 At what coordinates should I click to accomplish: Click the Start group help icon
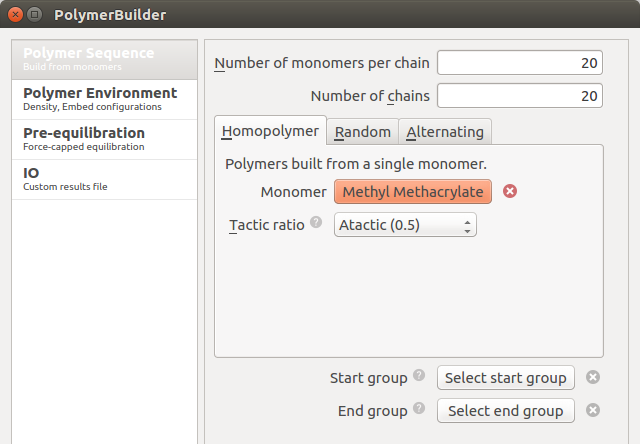click(419, 376)
